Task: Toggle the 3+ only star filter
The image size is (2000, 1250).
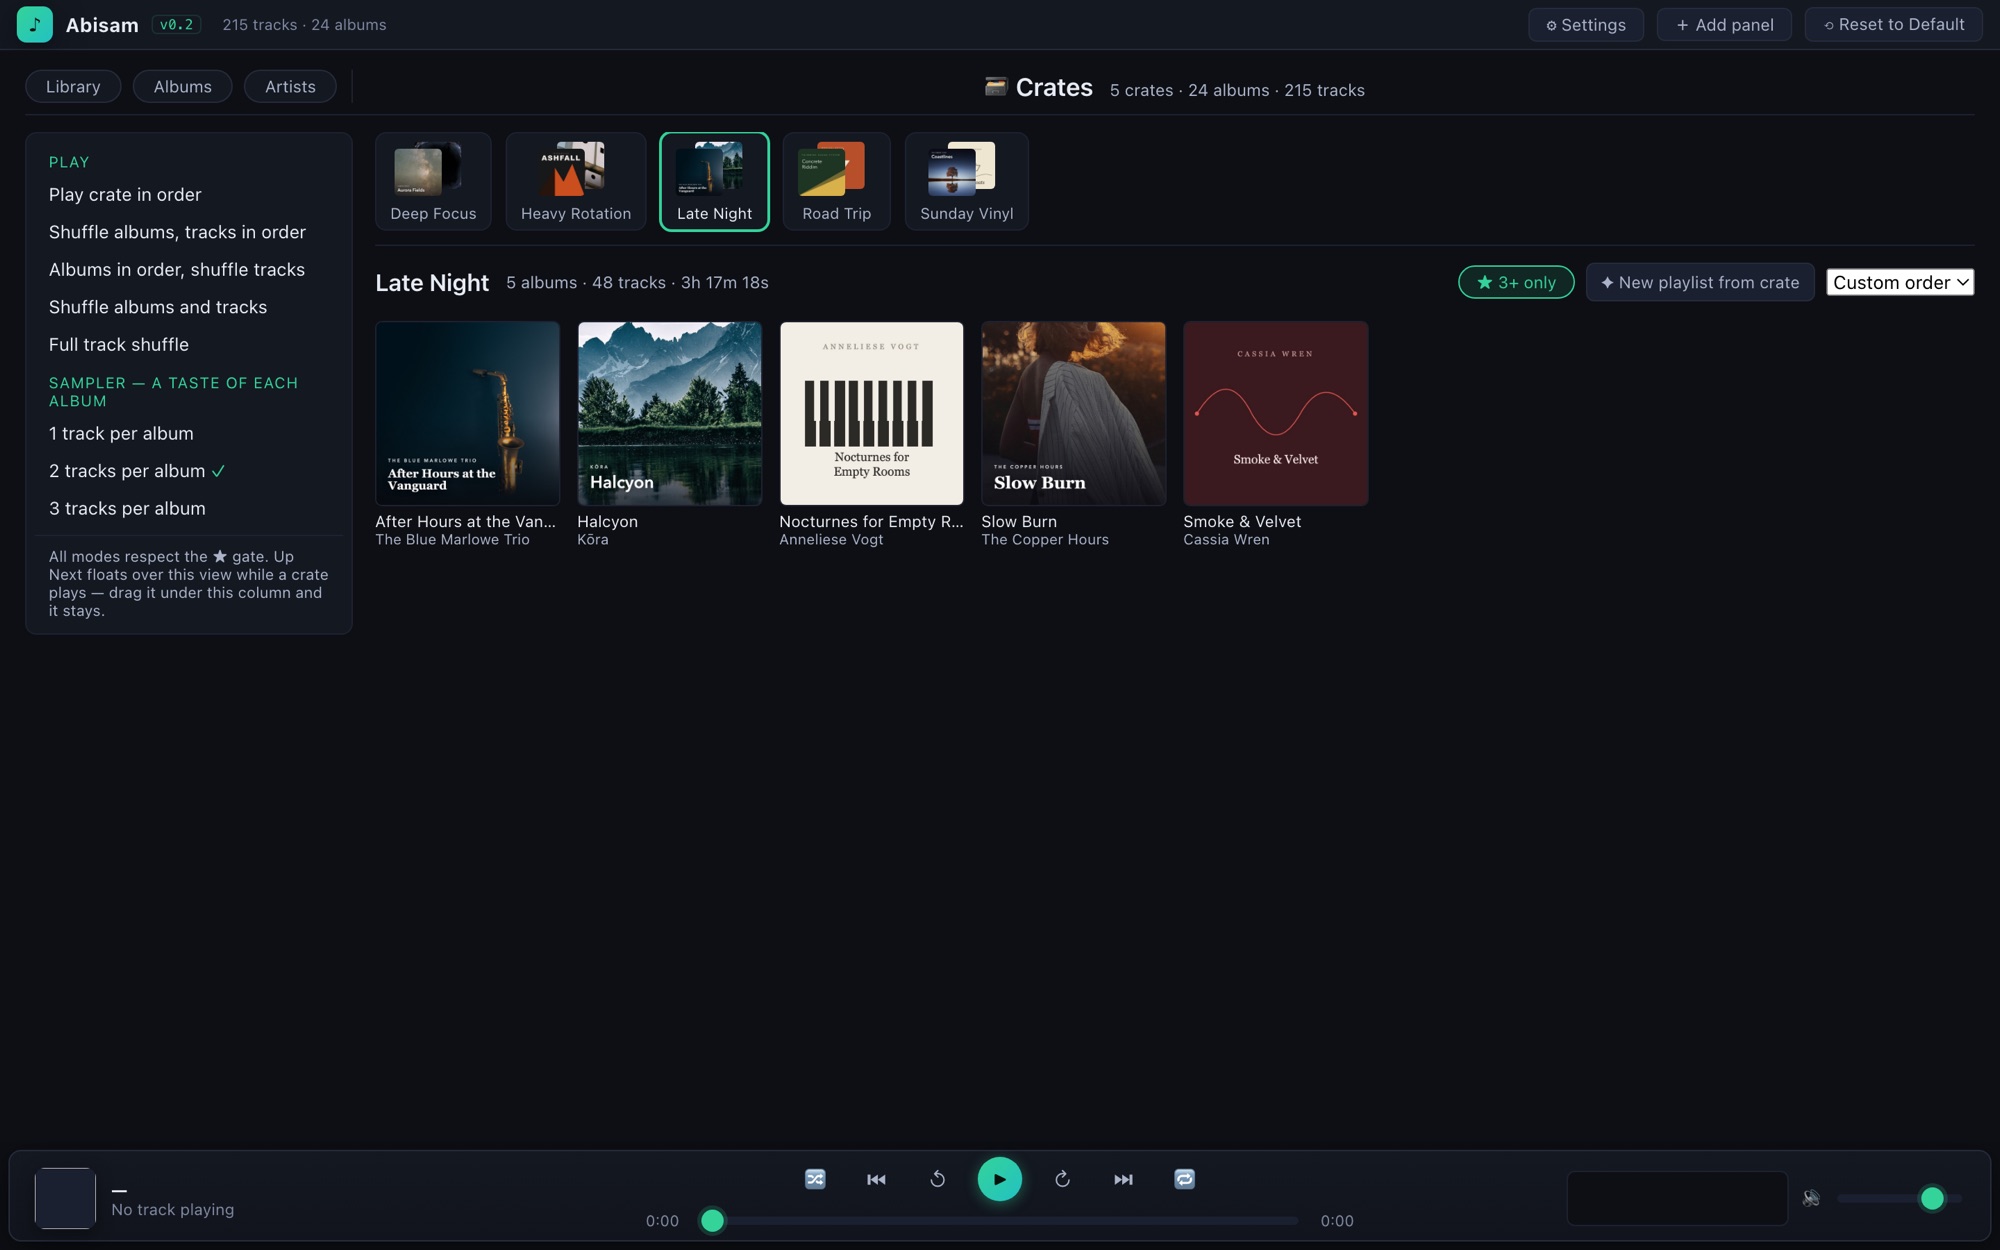Action: point(1516,282)
